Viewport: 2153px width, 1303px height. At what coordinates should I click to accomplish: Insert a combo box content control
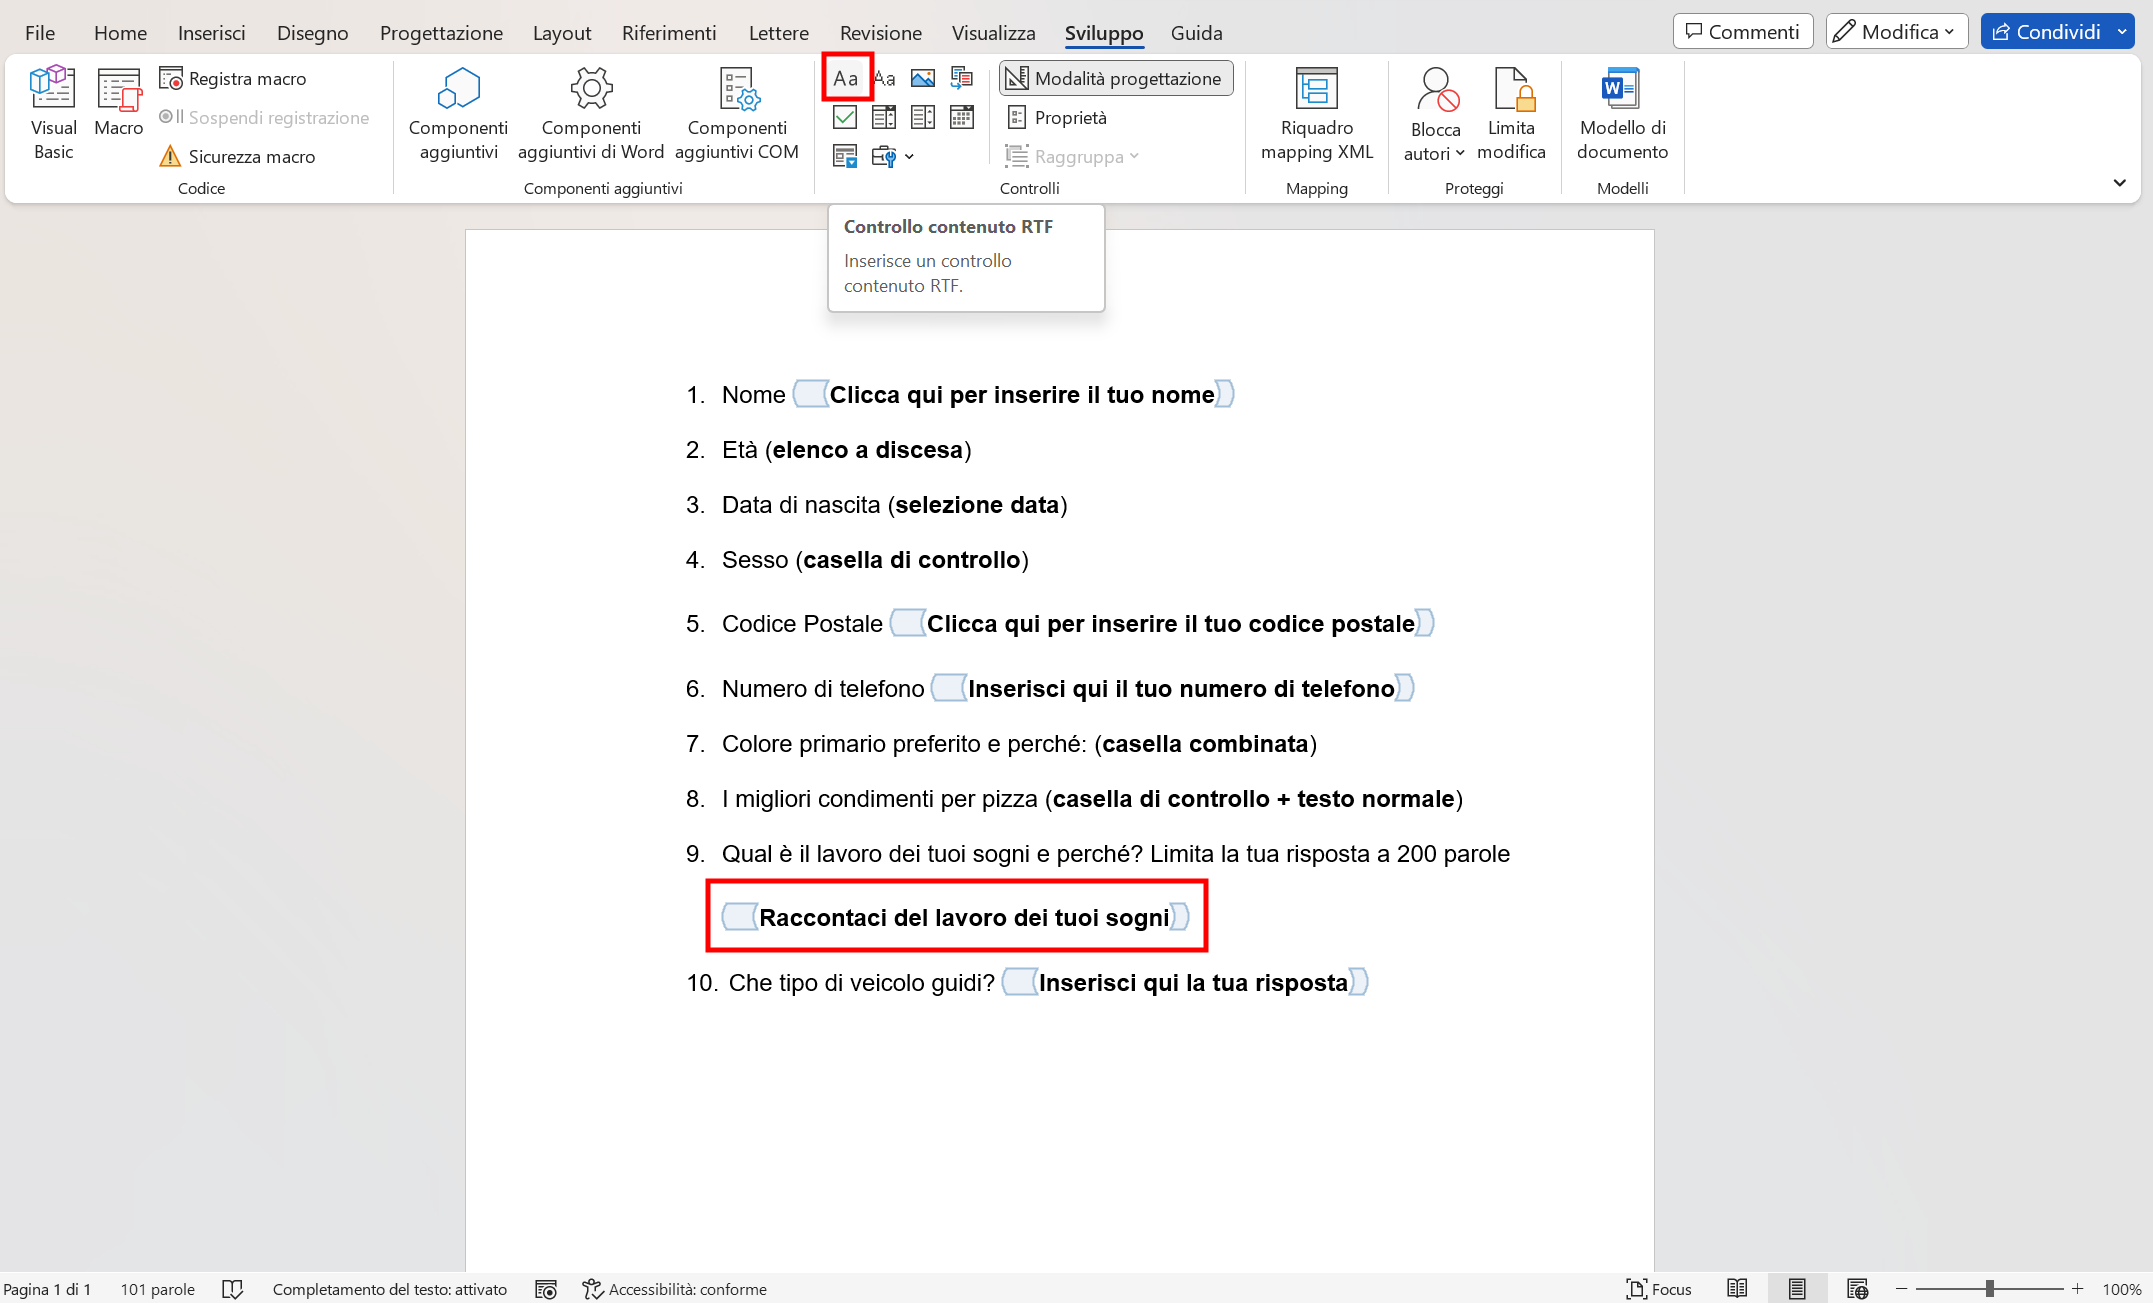(884, 117)
